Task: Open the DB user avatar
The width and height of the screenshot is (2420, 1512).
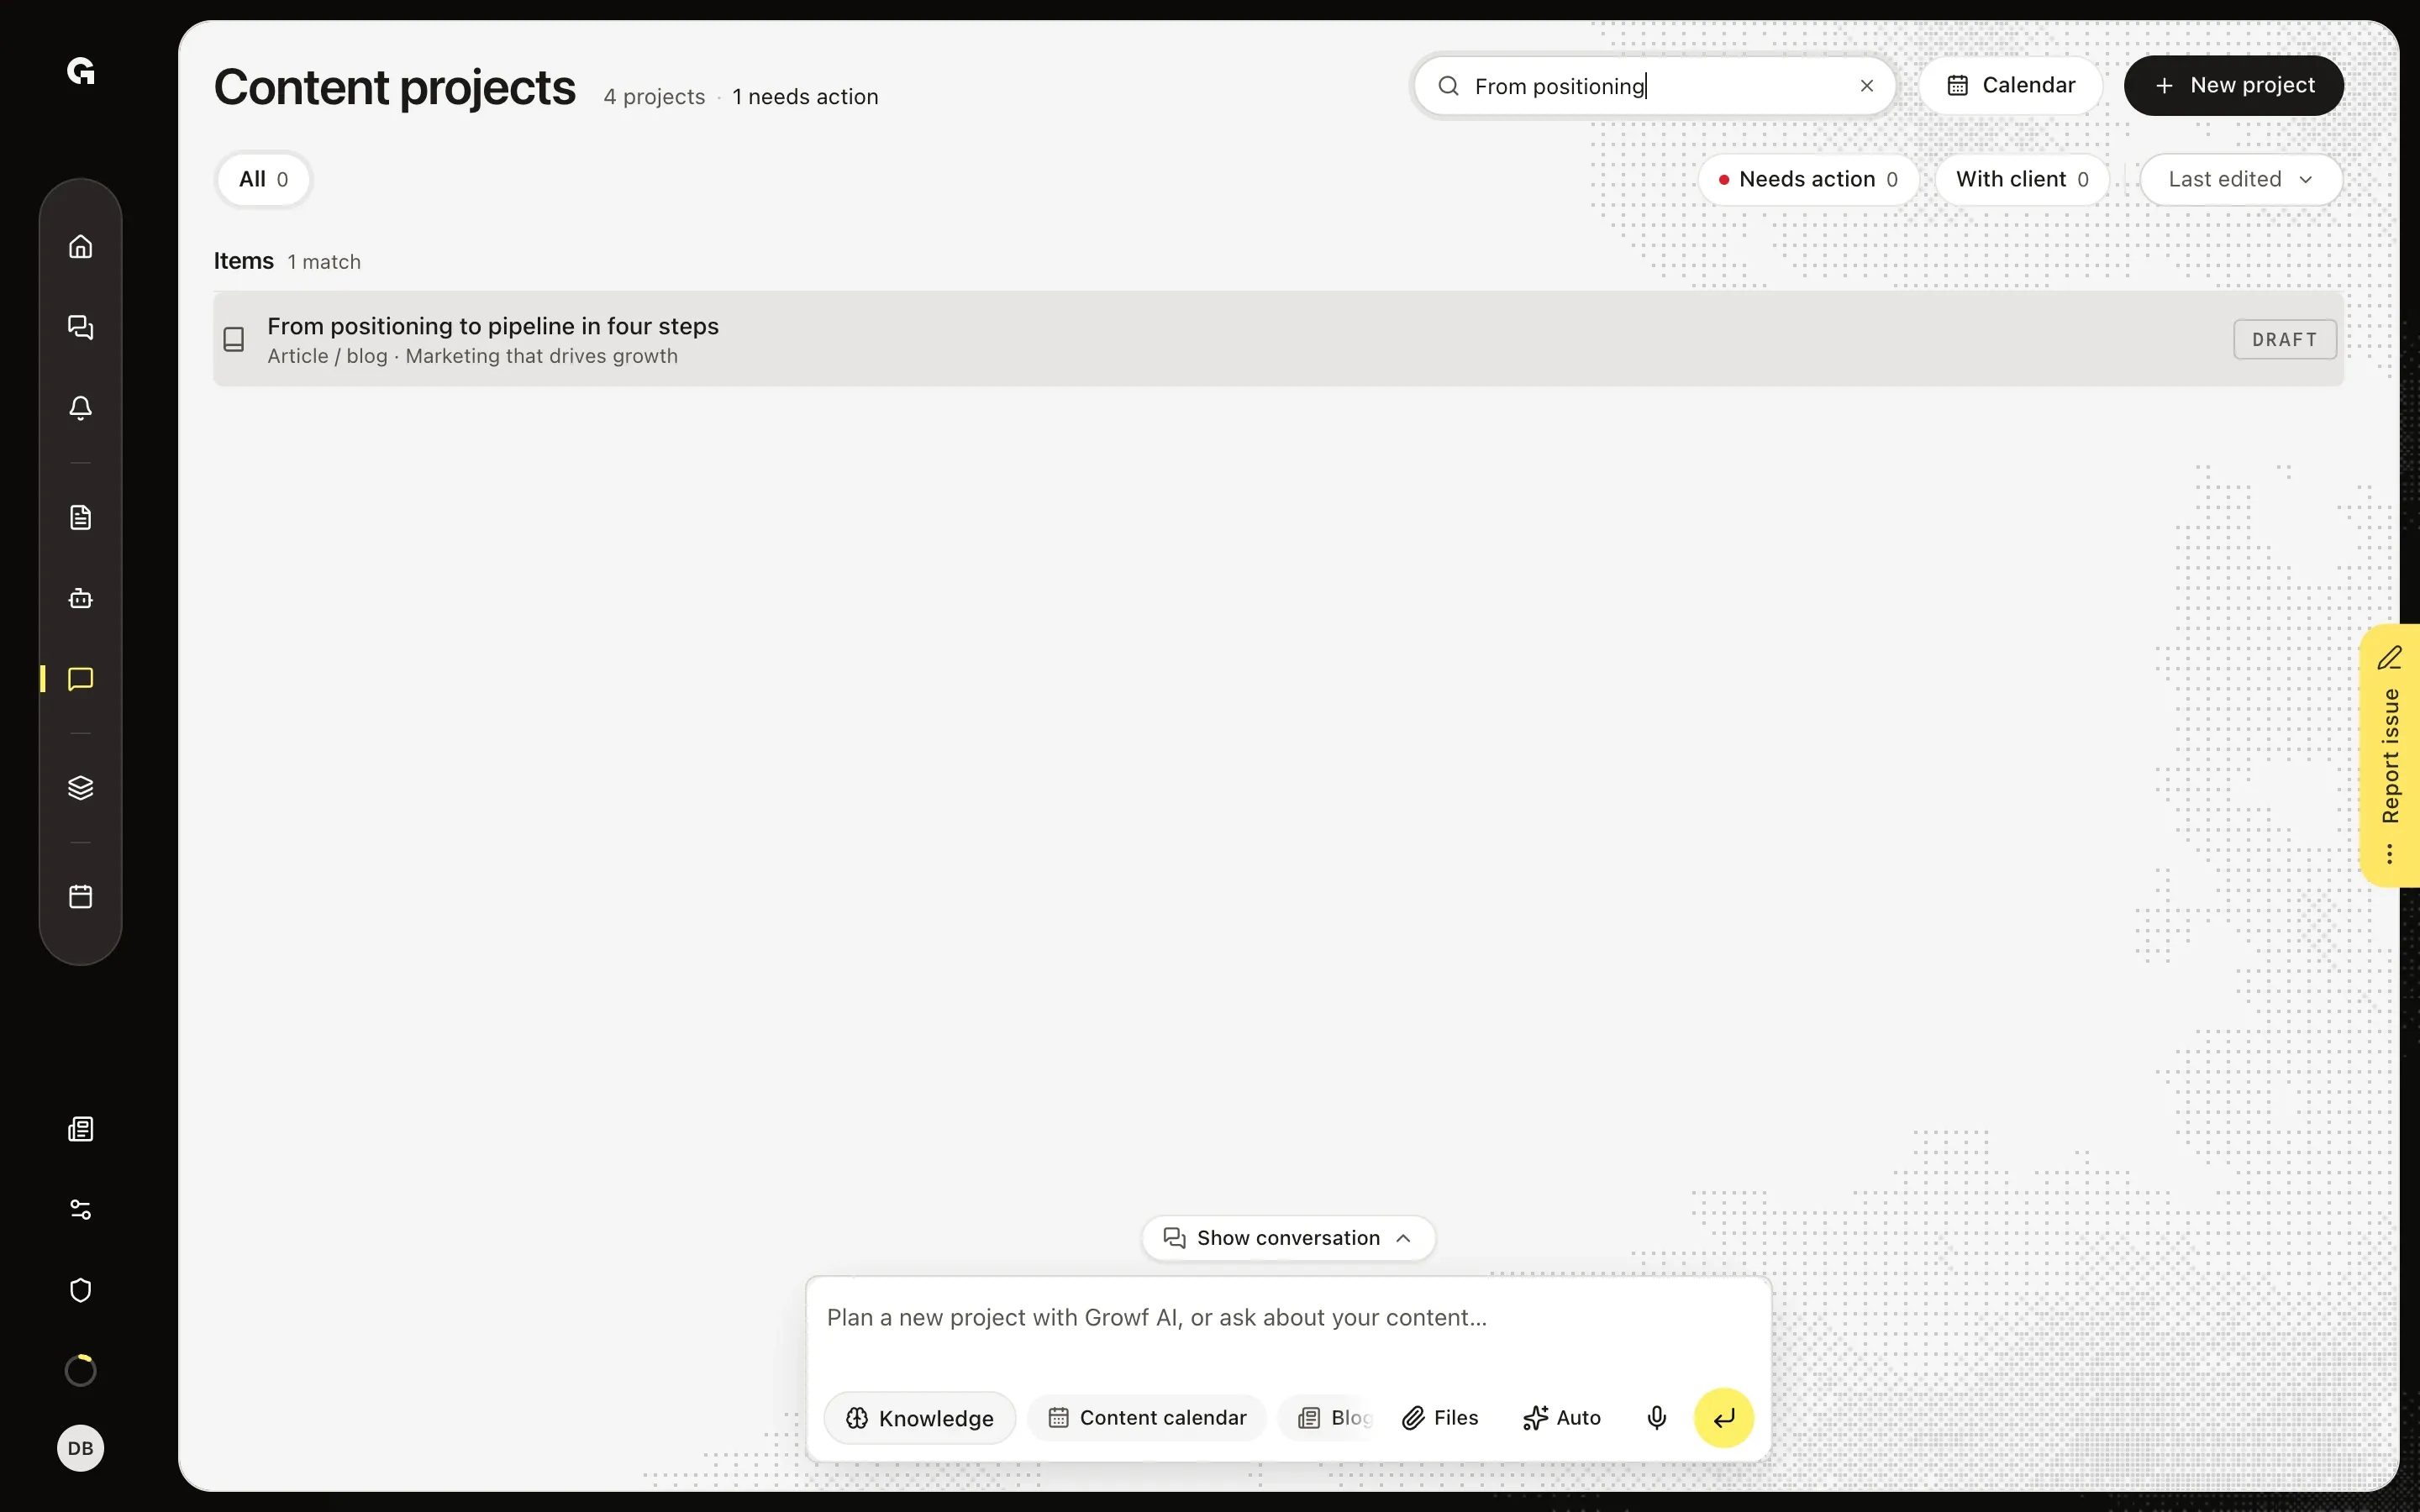Action: [x=81, y=1448]
